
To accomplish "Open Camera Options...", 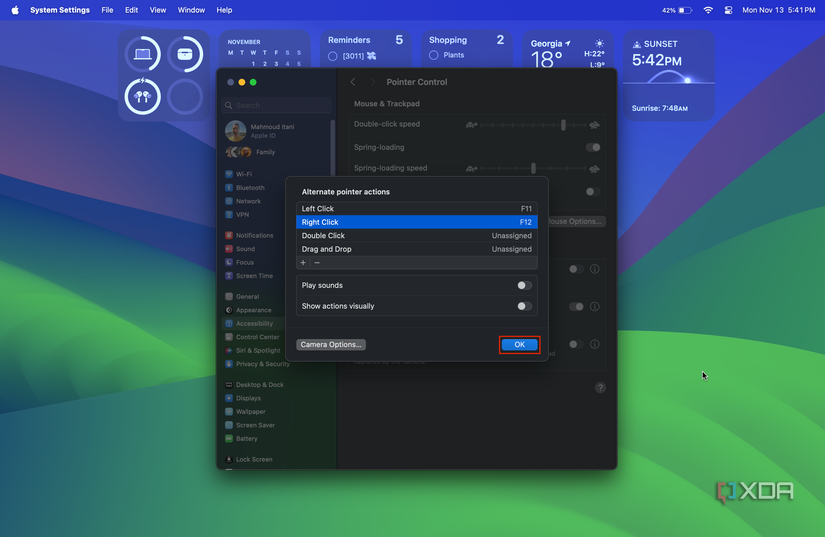I will [x=331, y=345].
